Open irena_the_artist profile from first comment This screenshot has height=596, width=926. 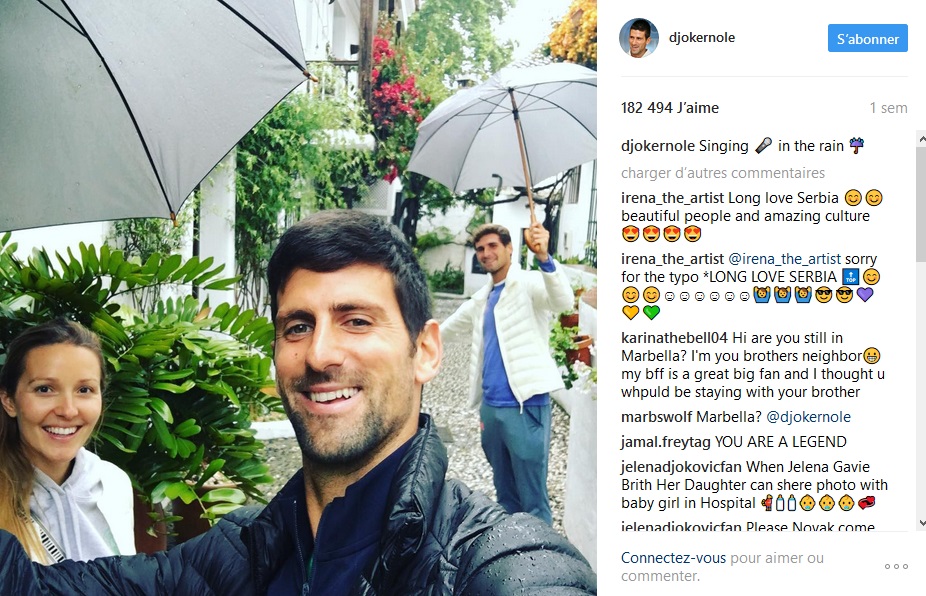click(x=672, y=198)
